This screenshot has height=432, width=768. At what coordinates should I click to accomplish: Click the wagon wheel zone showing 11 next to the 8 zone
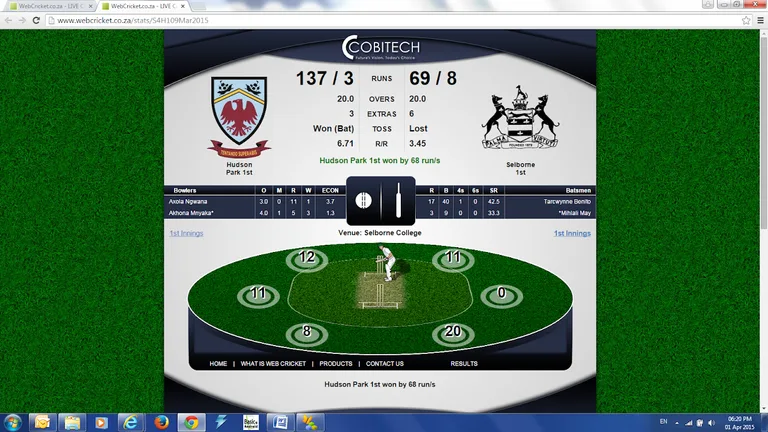point(258,295)
